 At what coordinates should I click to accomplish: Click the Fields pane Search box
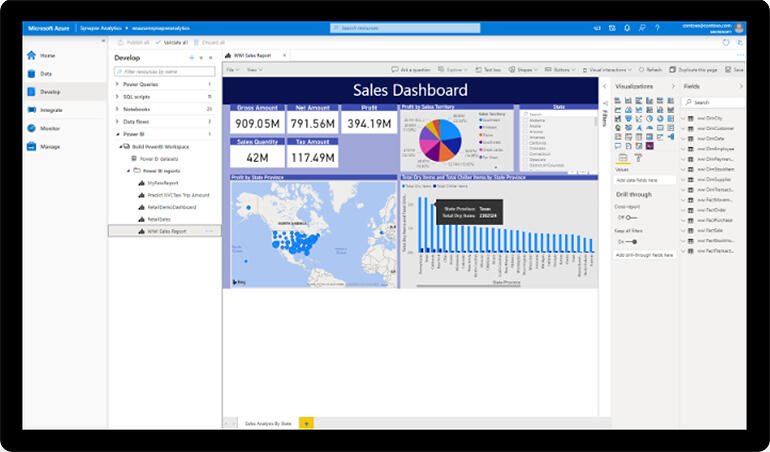point(714,102)
